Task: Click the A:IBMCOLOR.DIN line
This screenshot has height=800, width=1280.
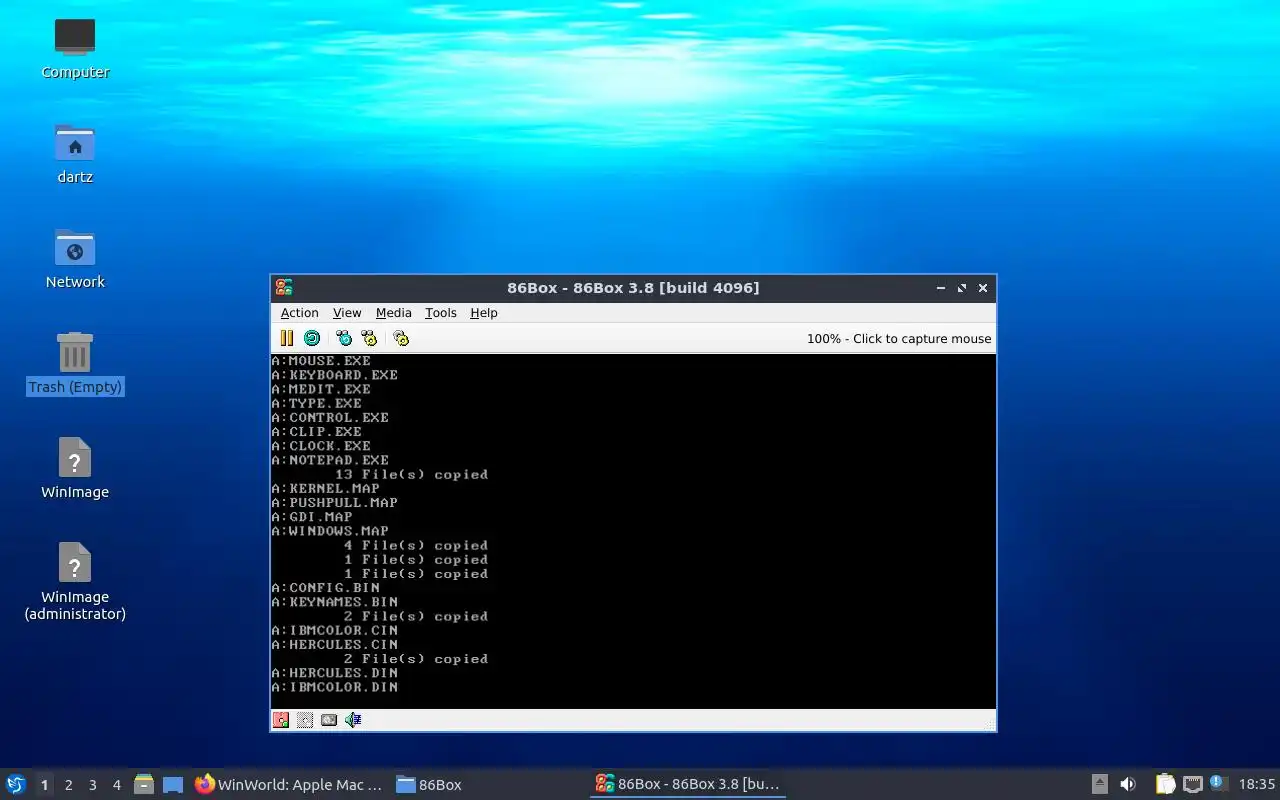Action: 334,687
